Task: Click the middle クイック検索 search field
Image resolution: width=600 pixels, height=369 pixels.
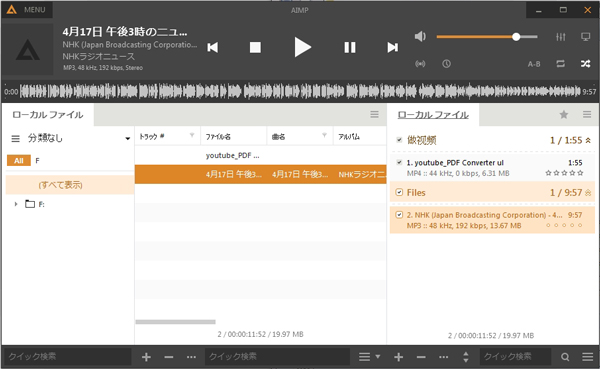Action: pyautogui.click(x=277, y=357)
